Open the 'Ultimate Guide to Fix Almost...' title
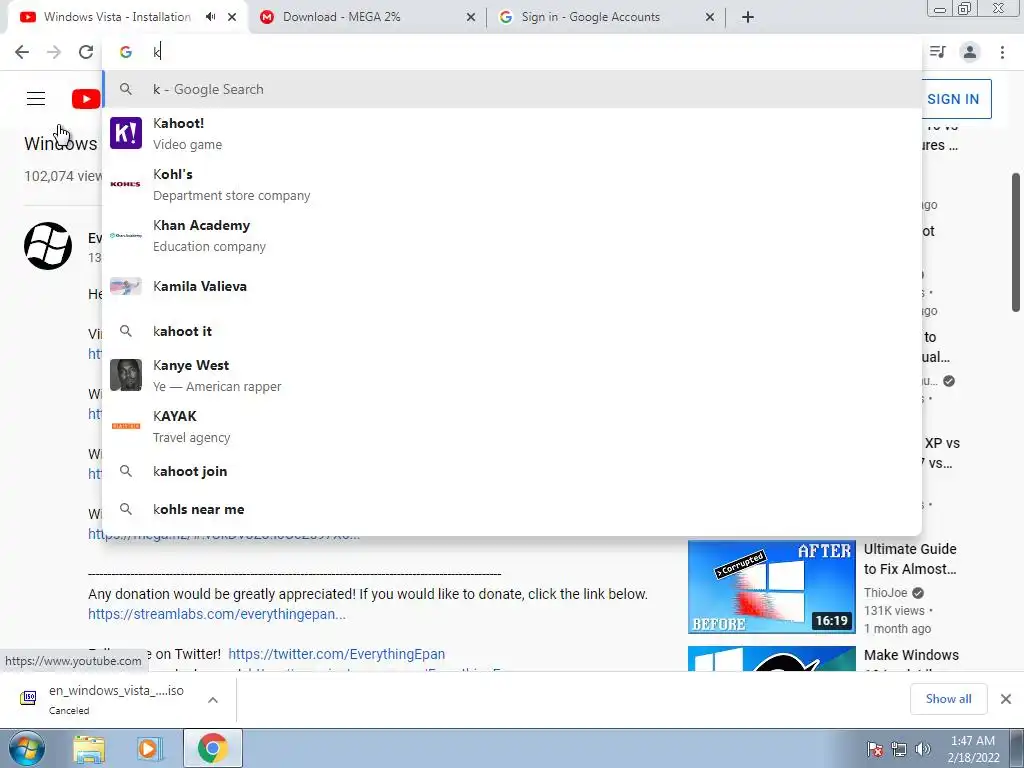 pyautogui.click(x=910, y=559)
